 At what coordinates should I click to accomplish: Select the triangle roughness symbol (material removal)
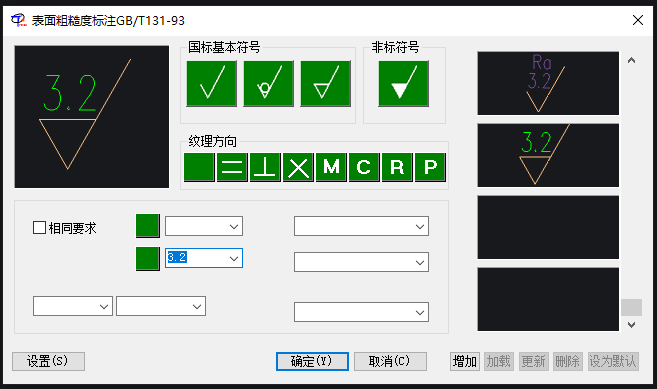point(326,83)
